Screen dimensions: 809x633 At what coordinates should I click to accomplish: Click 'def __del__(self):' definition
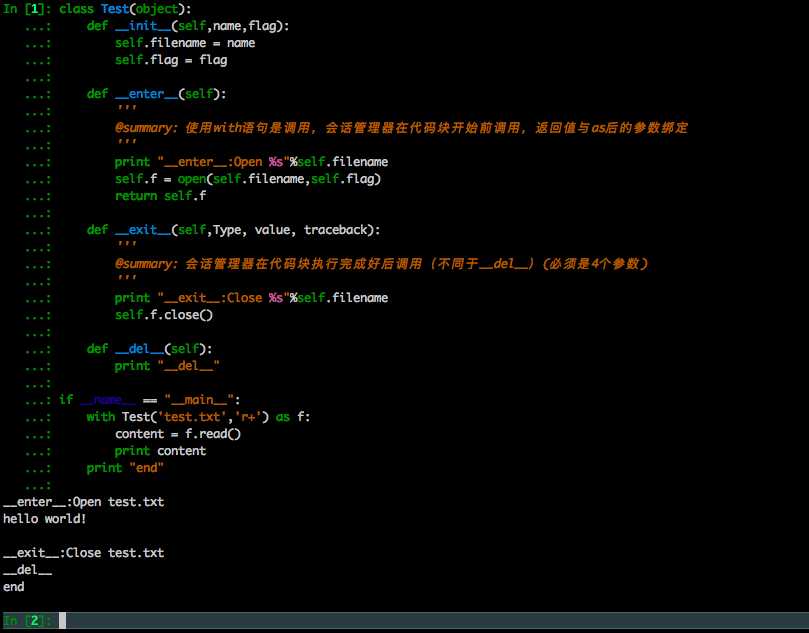tap(149, 349)
